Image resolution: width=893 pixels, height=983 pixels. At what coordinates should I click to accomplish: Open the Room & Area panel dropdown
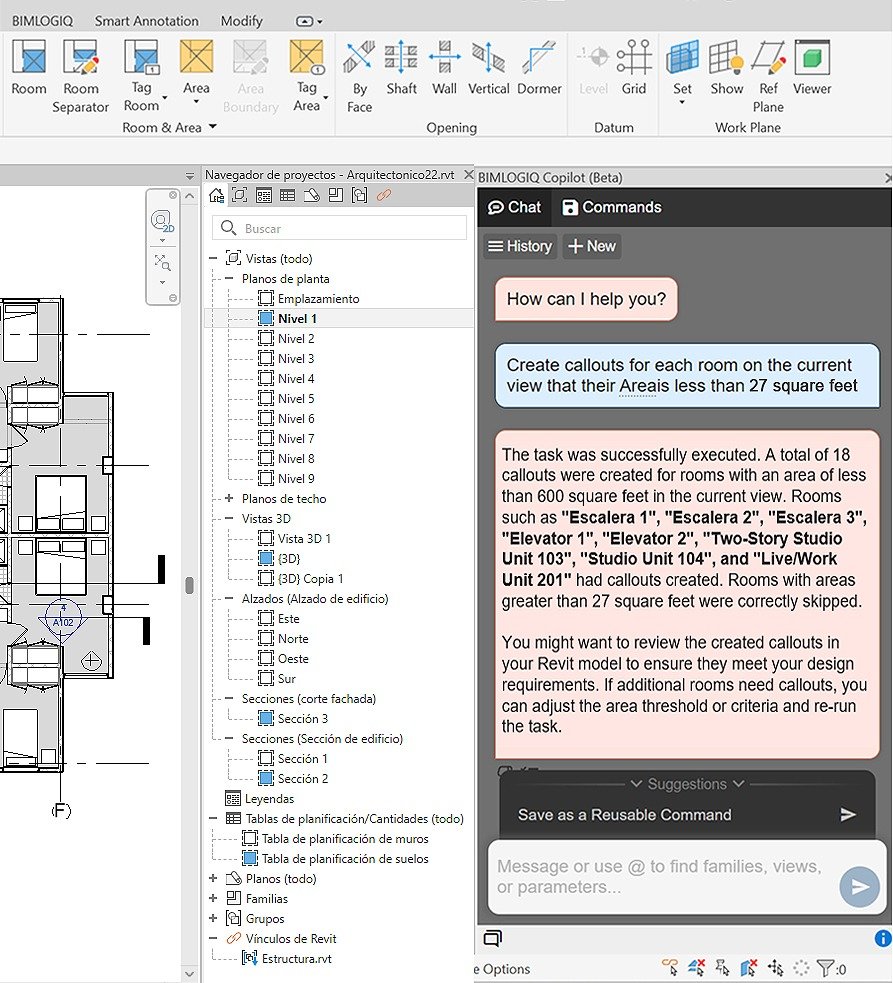(213, 127)
